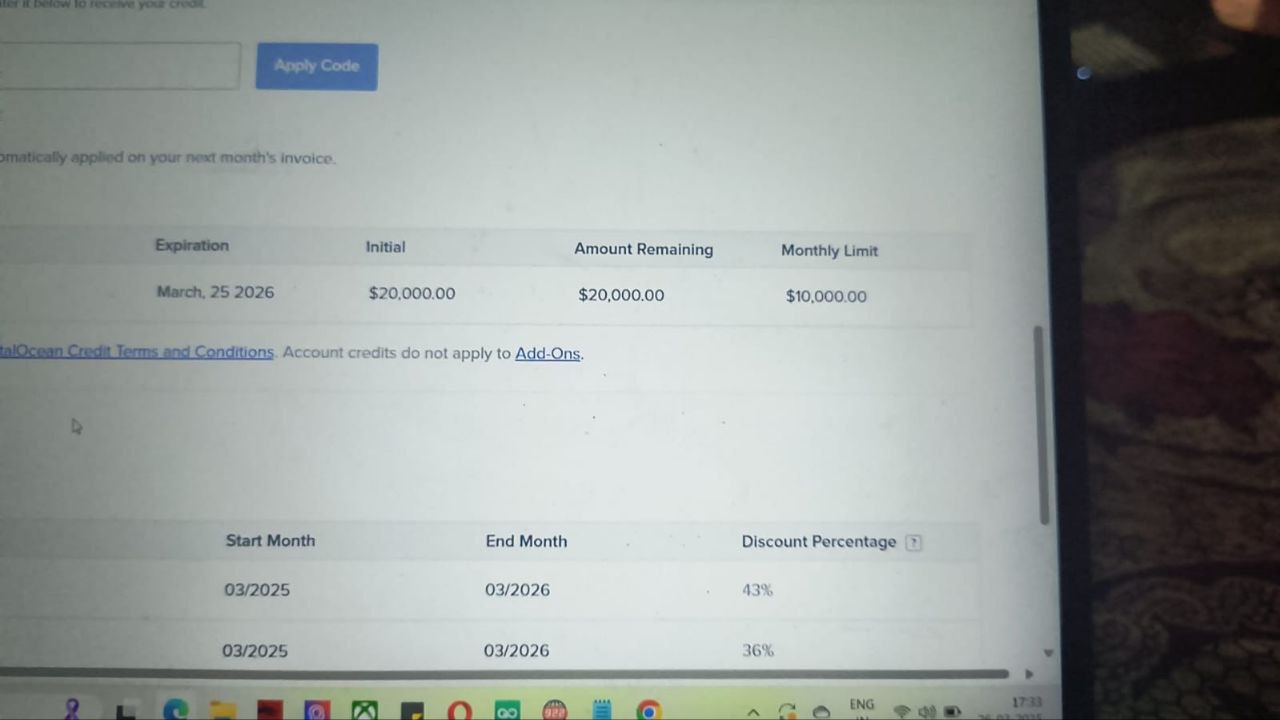1280x720 pixels.
Task: Click the horizontal scrollbar at the bottom
Action: coord(504,674)
